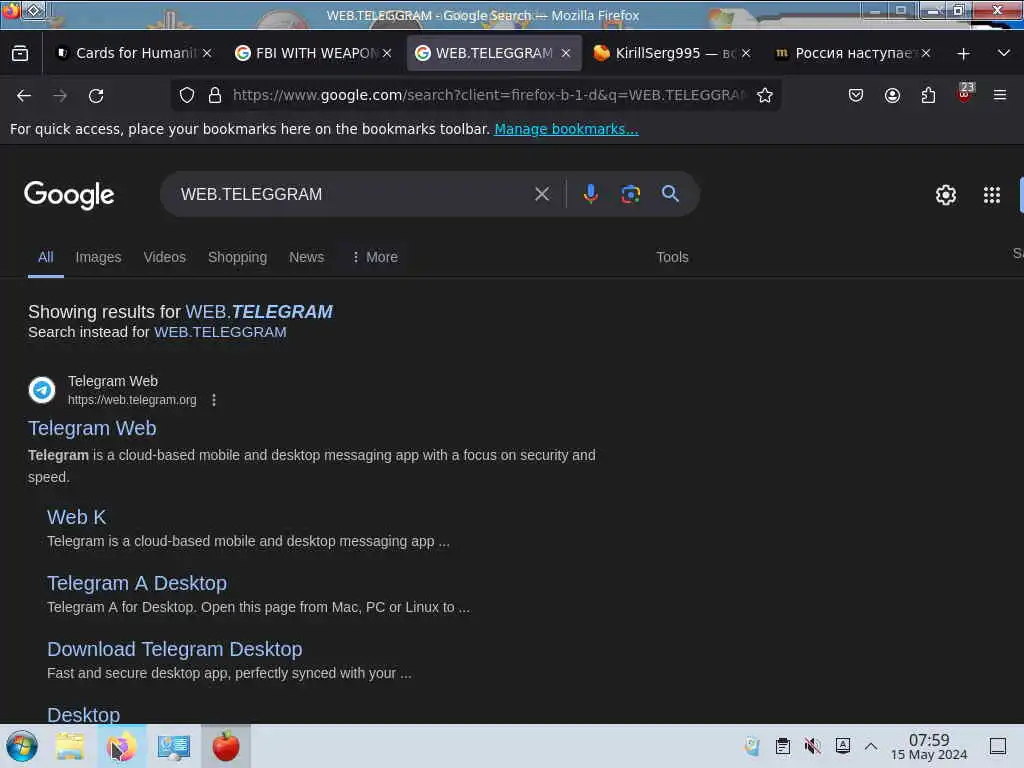Focus the Google search input field

pyautogui.click(x=353, y=194)
